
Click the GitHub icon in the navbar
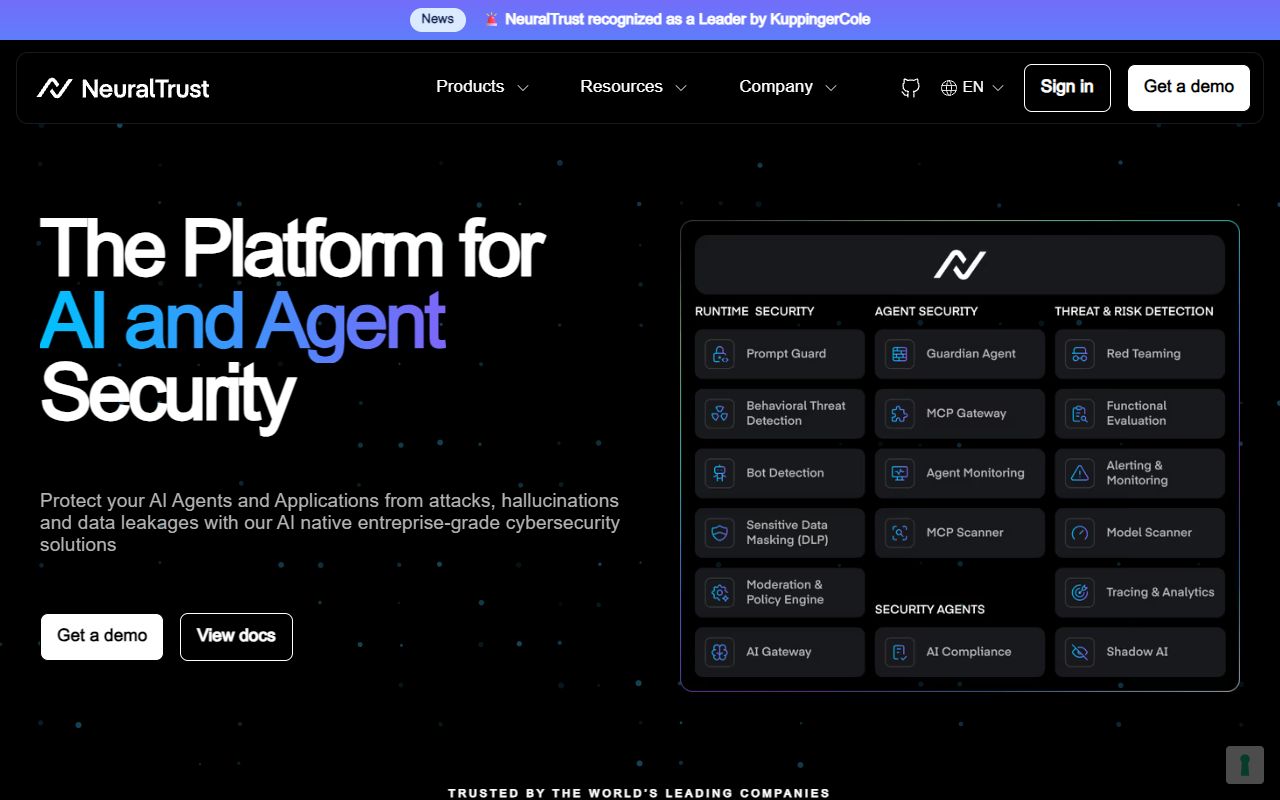coord(909,87)
